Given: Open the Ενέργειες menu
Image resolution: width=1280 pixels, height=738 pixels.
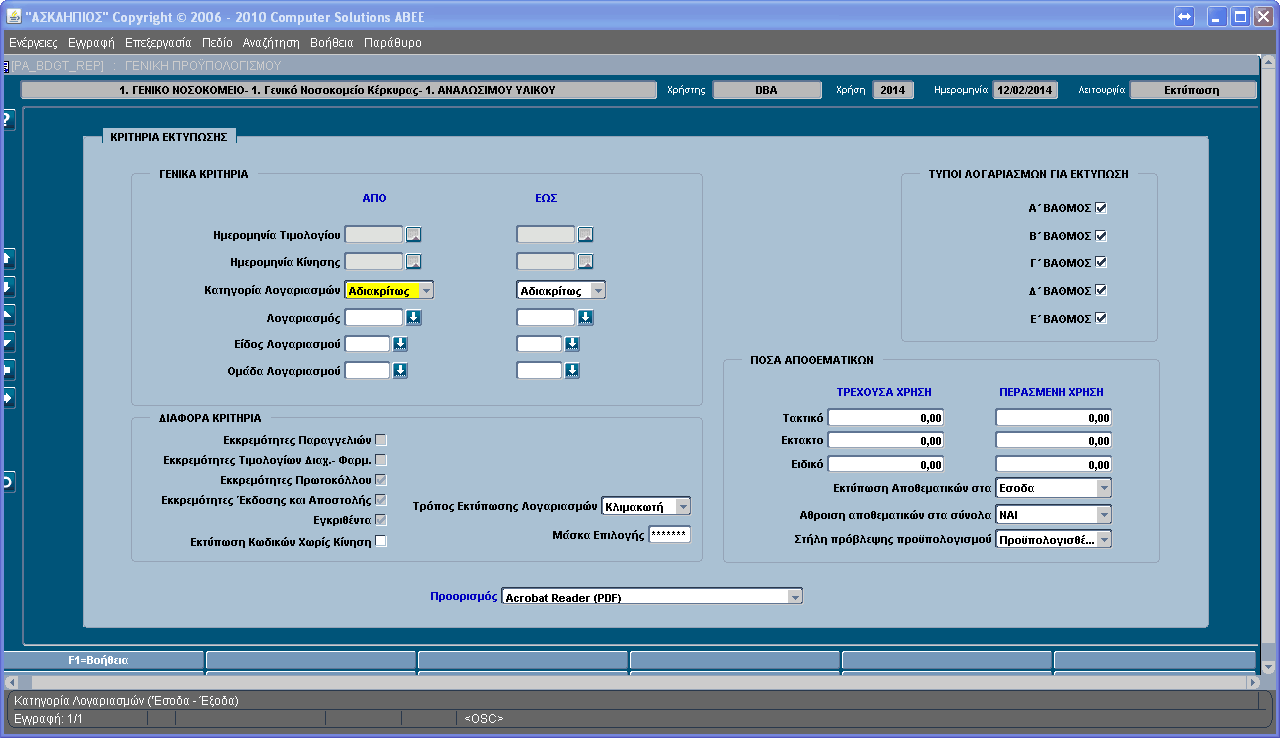Looking at the screenshot, I should (33, 43).
